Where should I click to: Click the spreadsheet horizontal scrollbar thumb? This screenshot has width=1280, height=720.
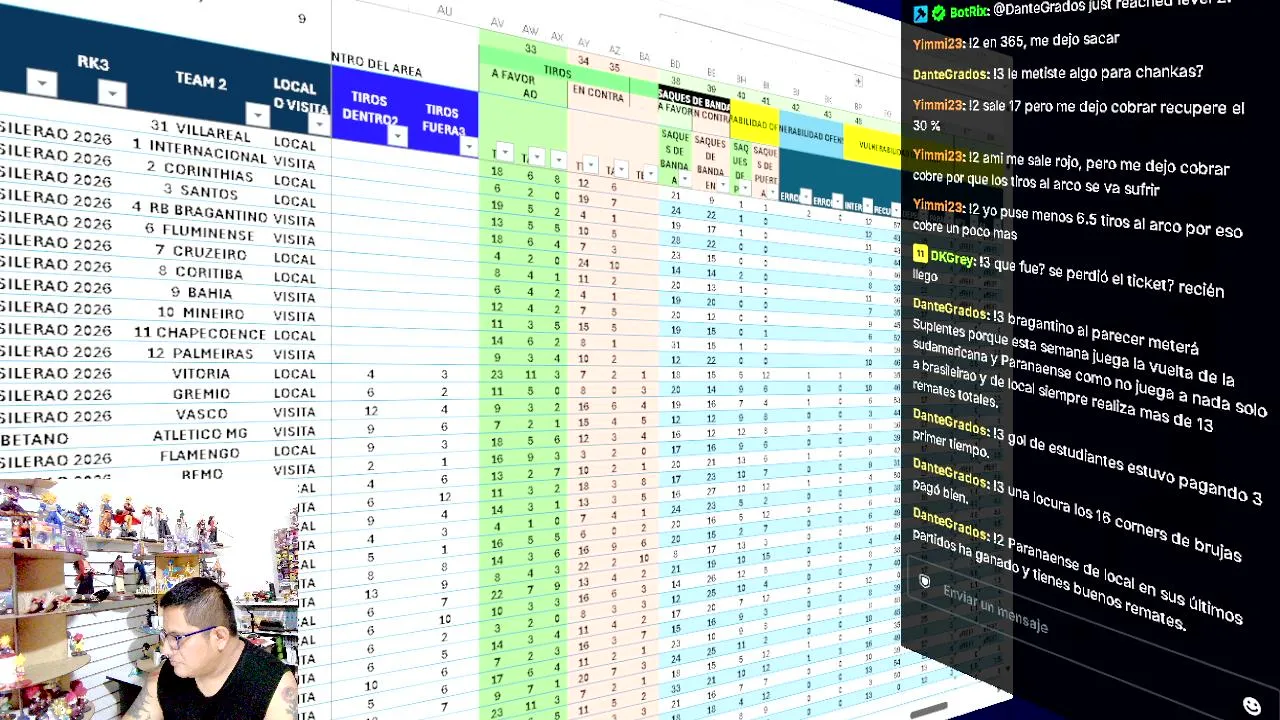click(929, 709)
